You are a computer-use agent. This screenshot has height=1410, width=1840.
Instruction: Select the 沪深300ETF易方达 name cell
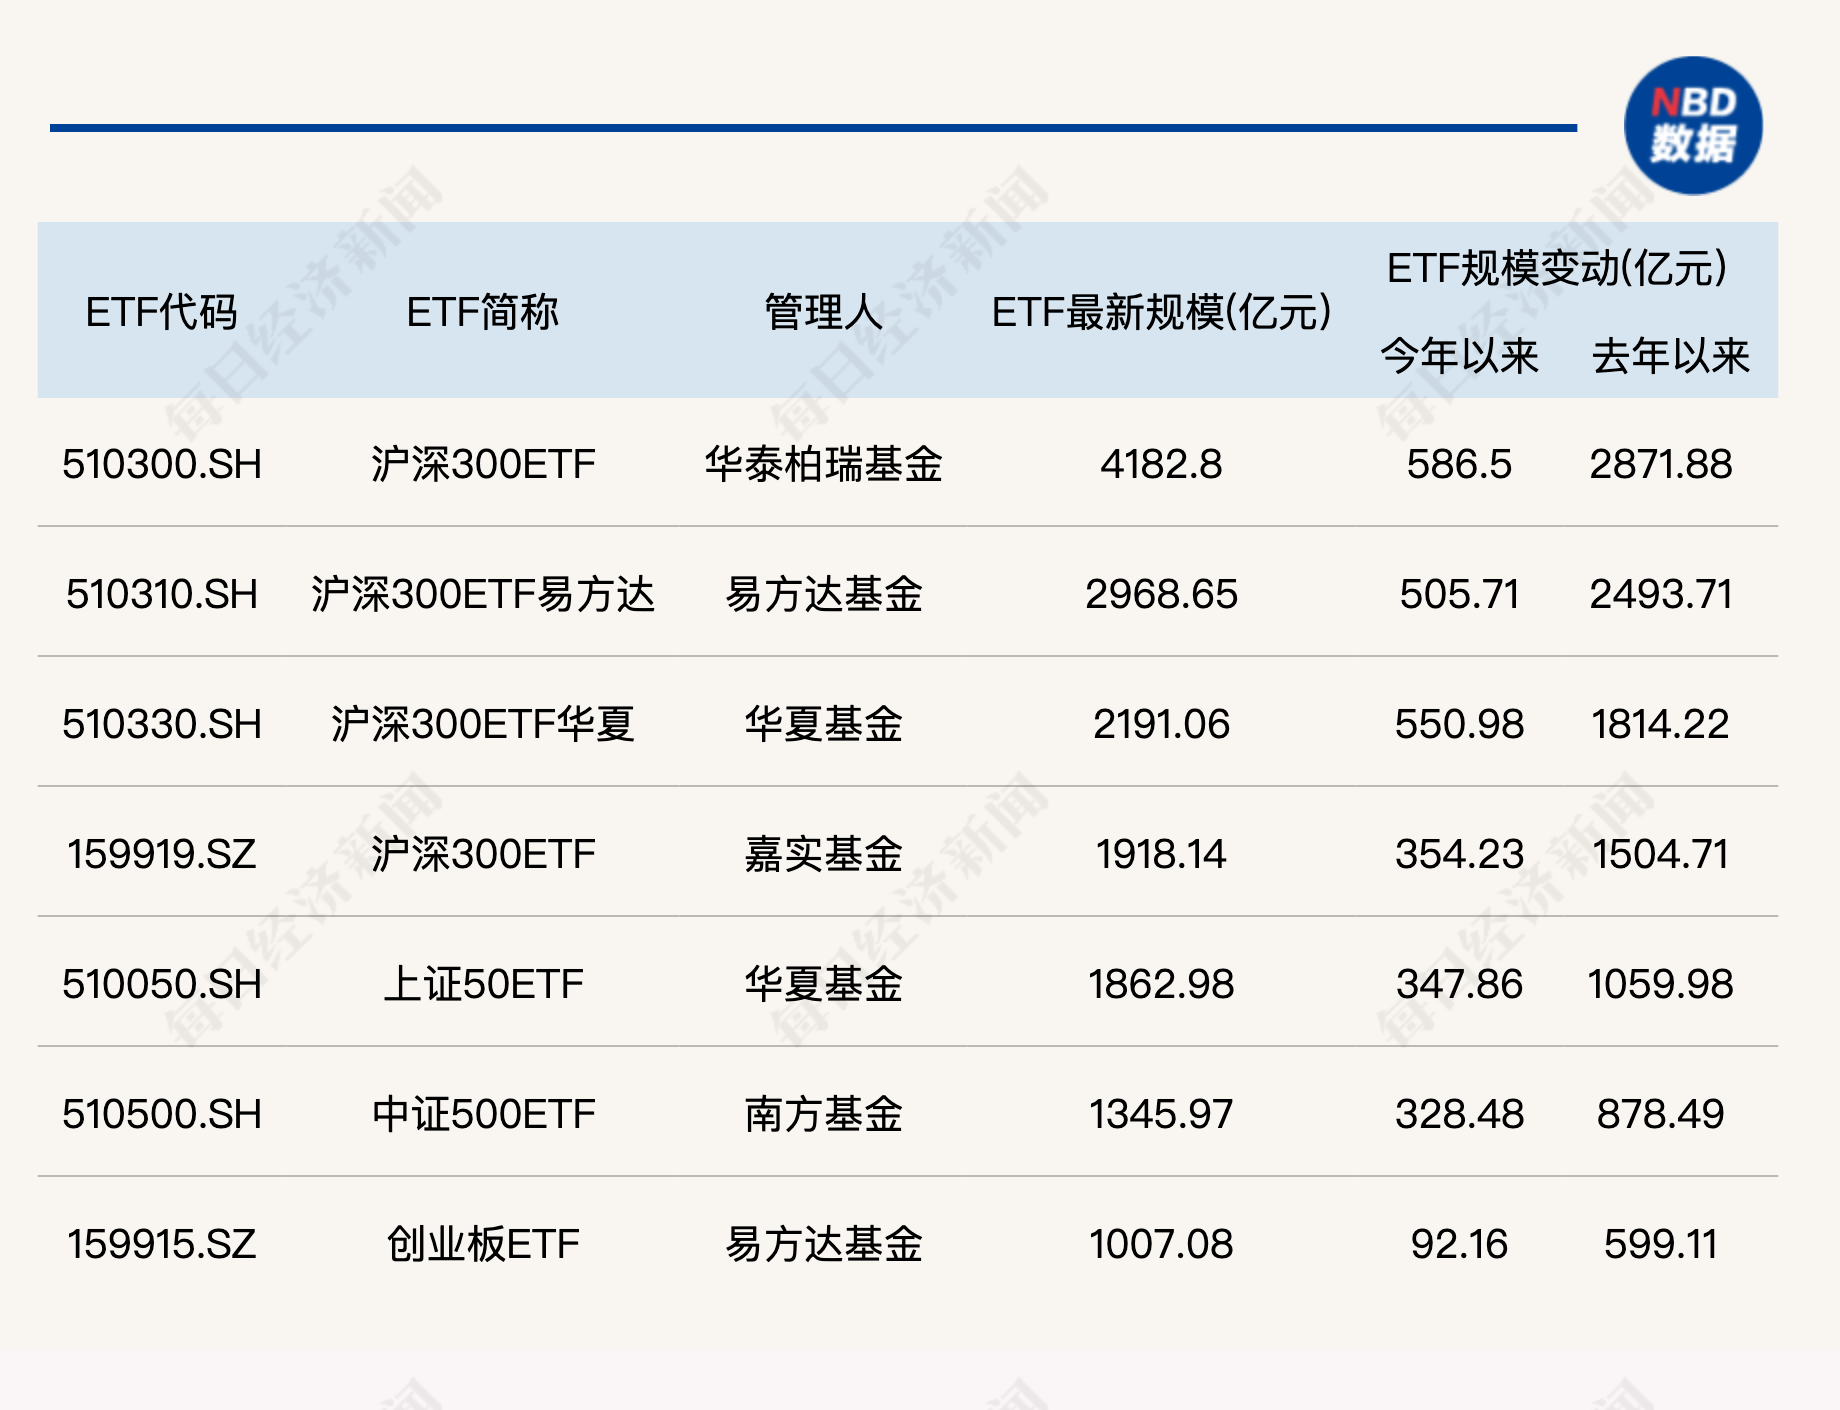(482, 594)
